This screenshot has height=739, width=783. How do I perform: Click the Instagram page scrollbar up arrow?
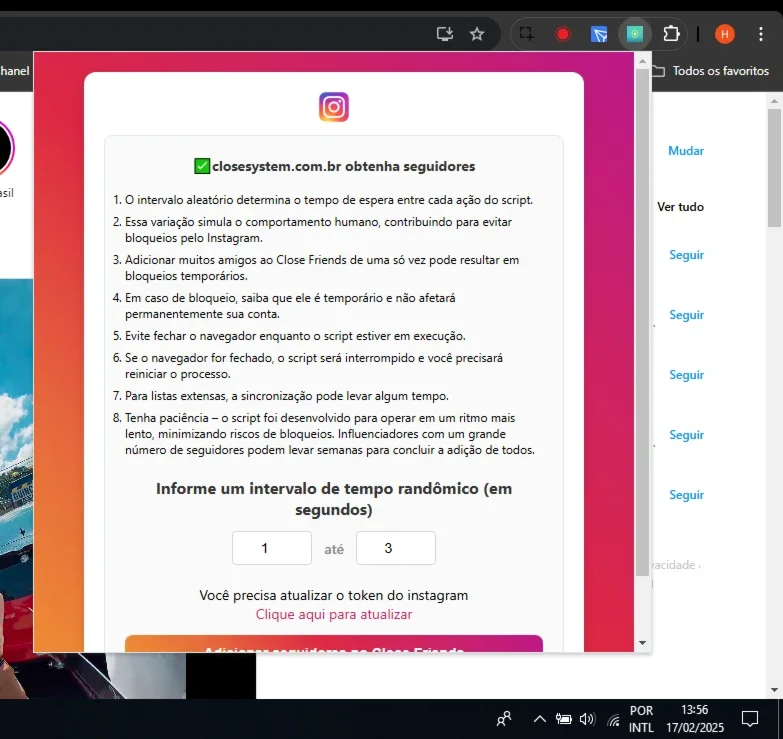click(x=774, y=101)
